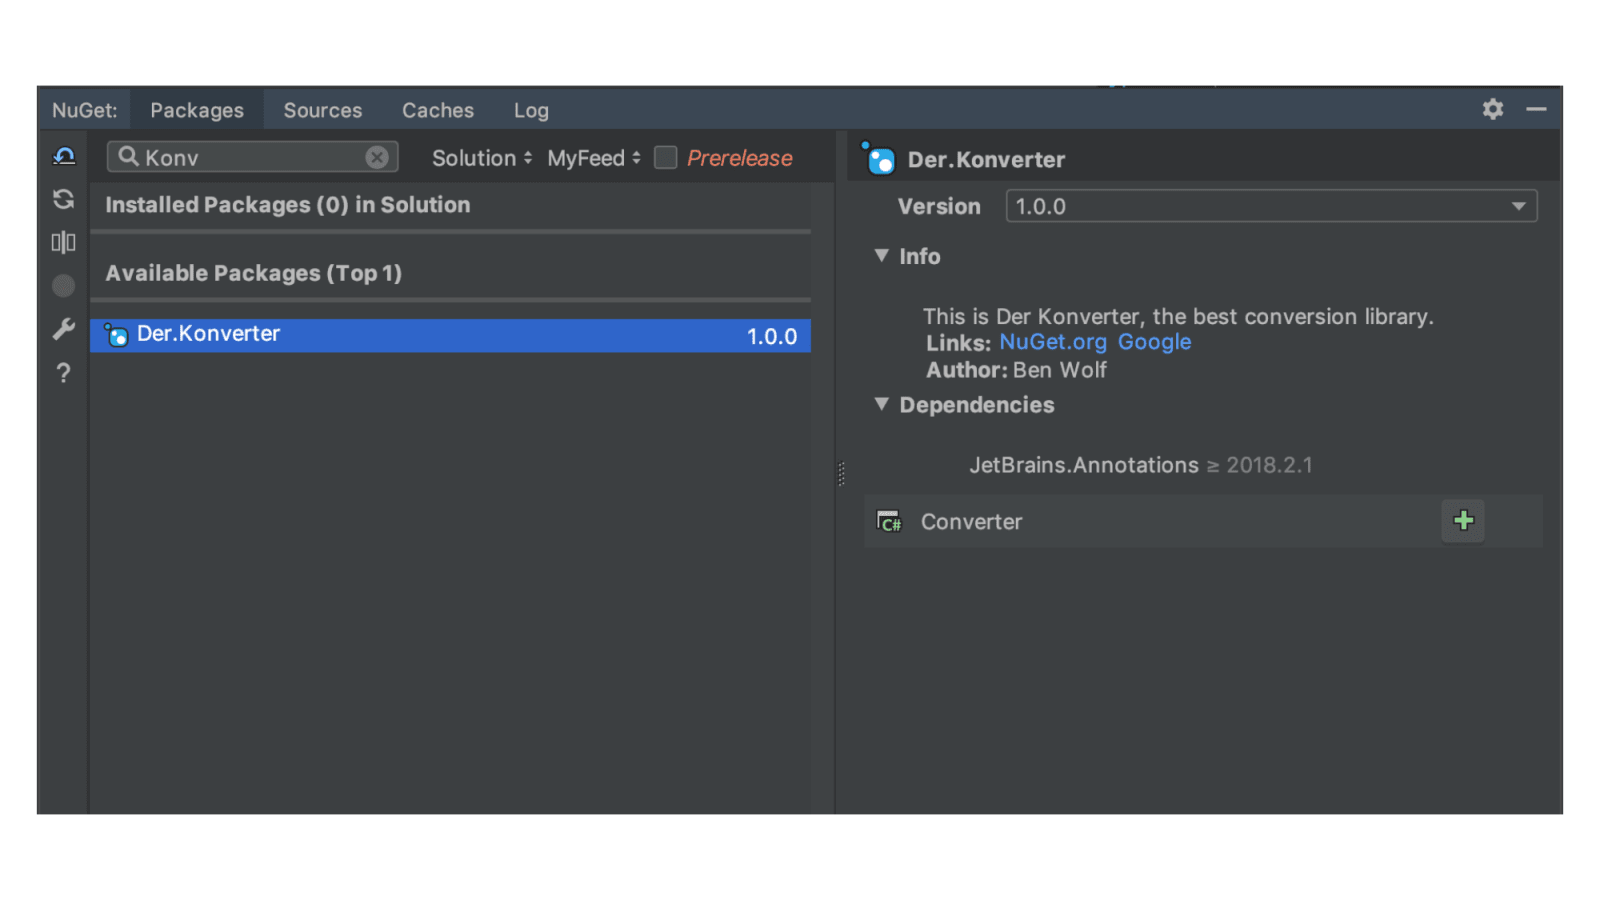Select the Der.Konverter package row

pos(450,335)
